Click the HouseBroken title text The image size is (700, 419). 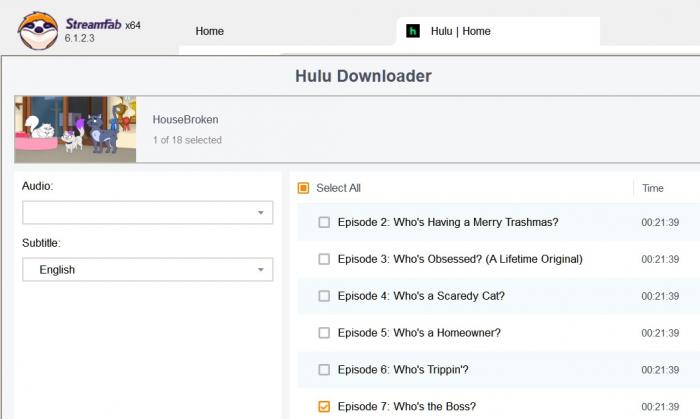(185, 120)
